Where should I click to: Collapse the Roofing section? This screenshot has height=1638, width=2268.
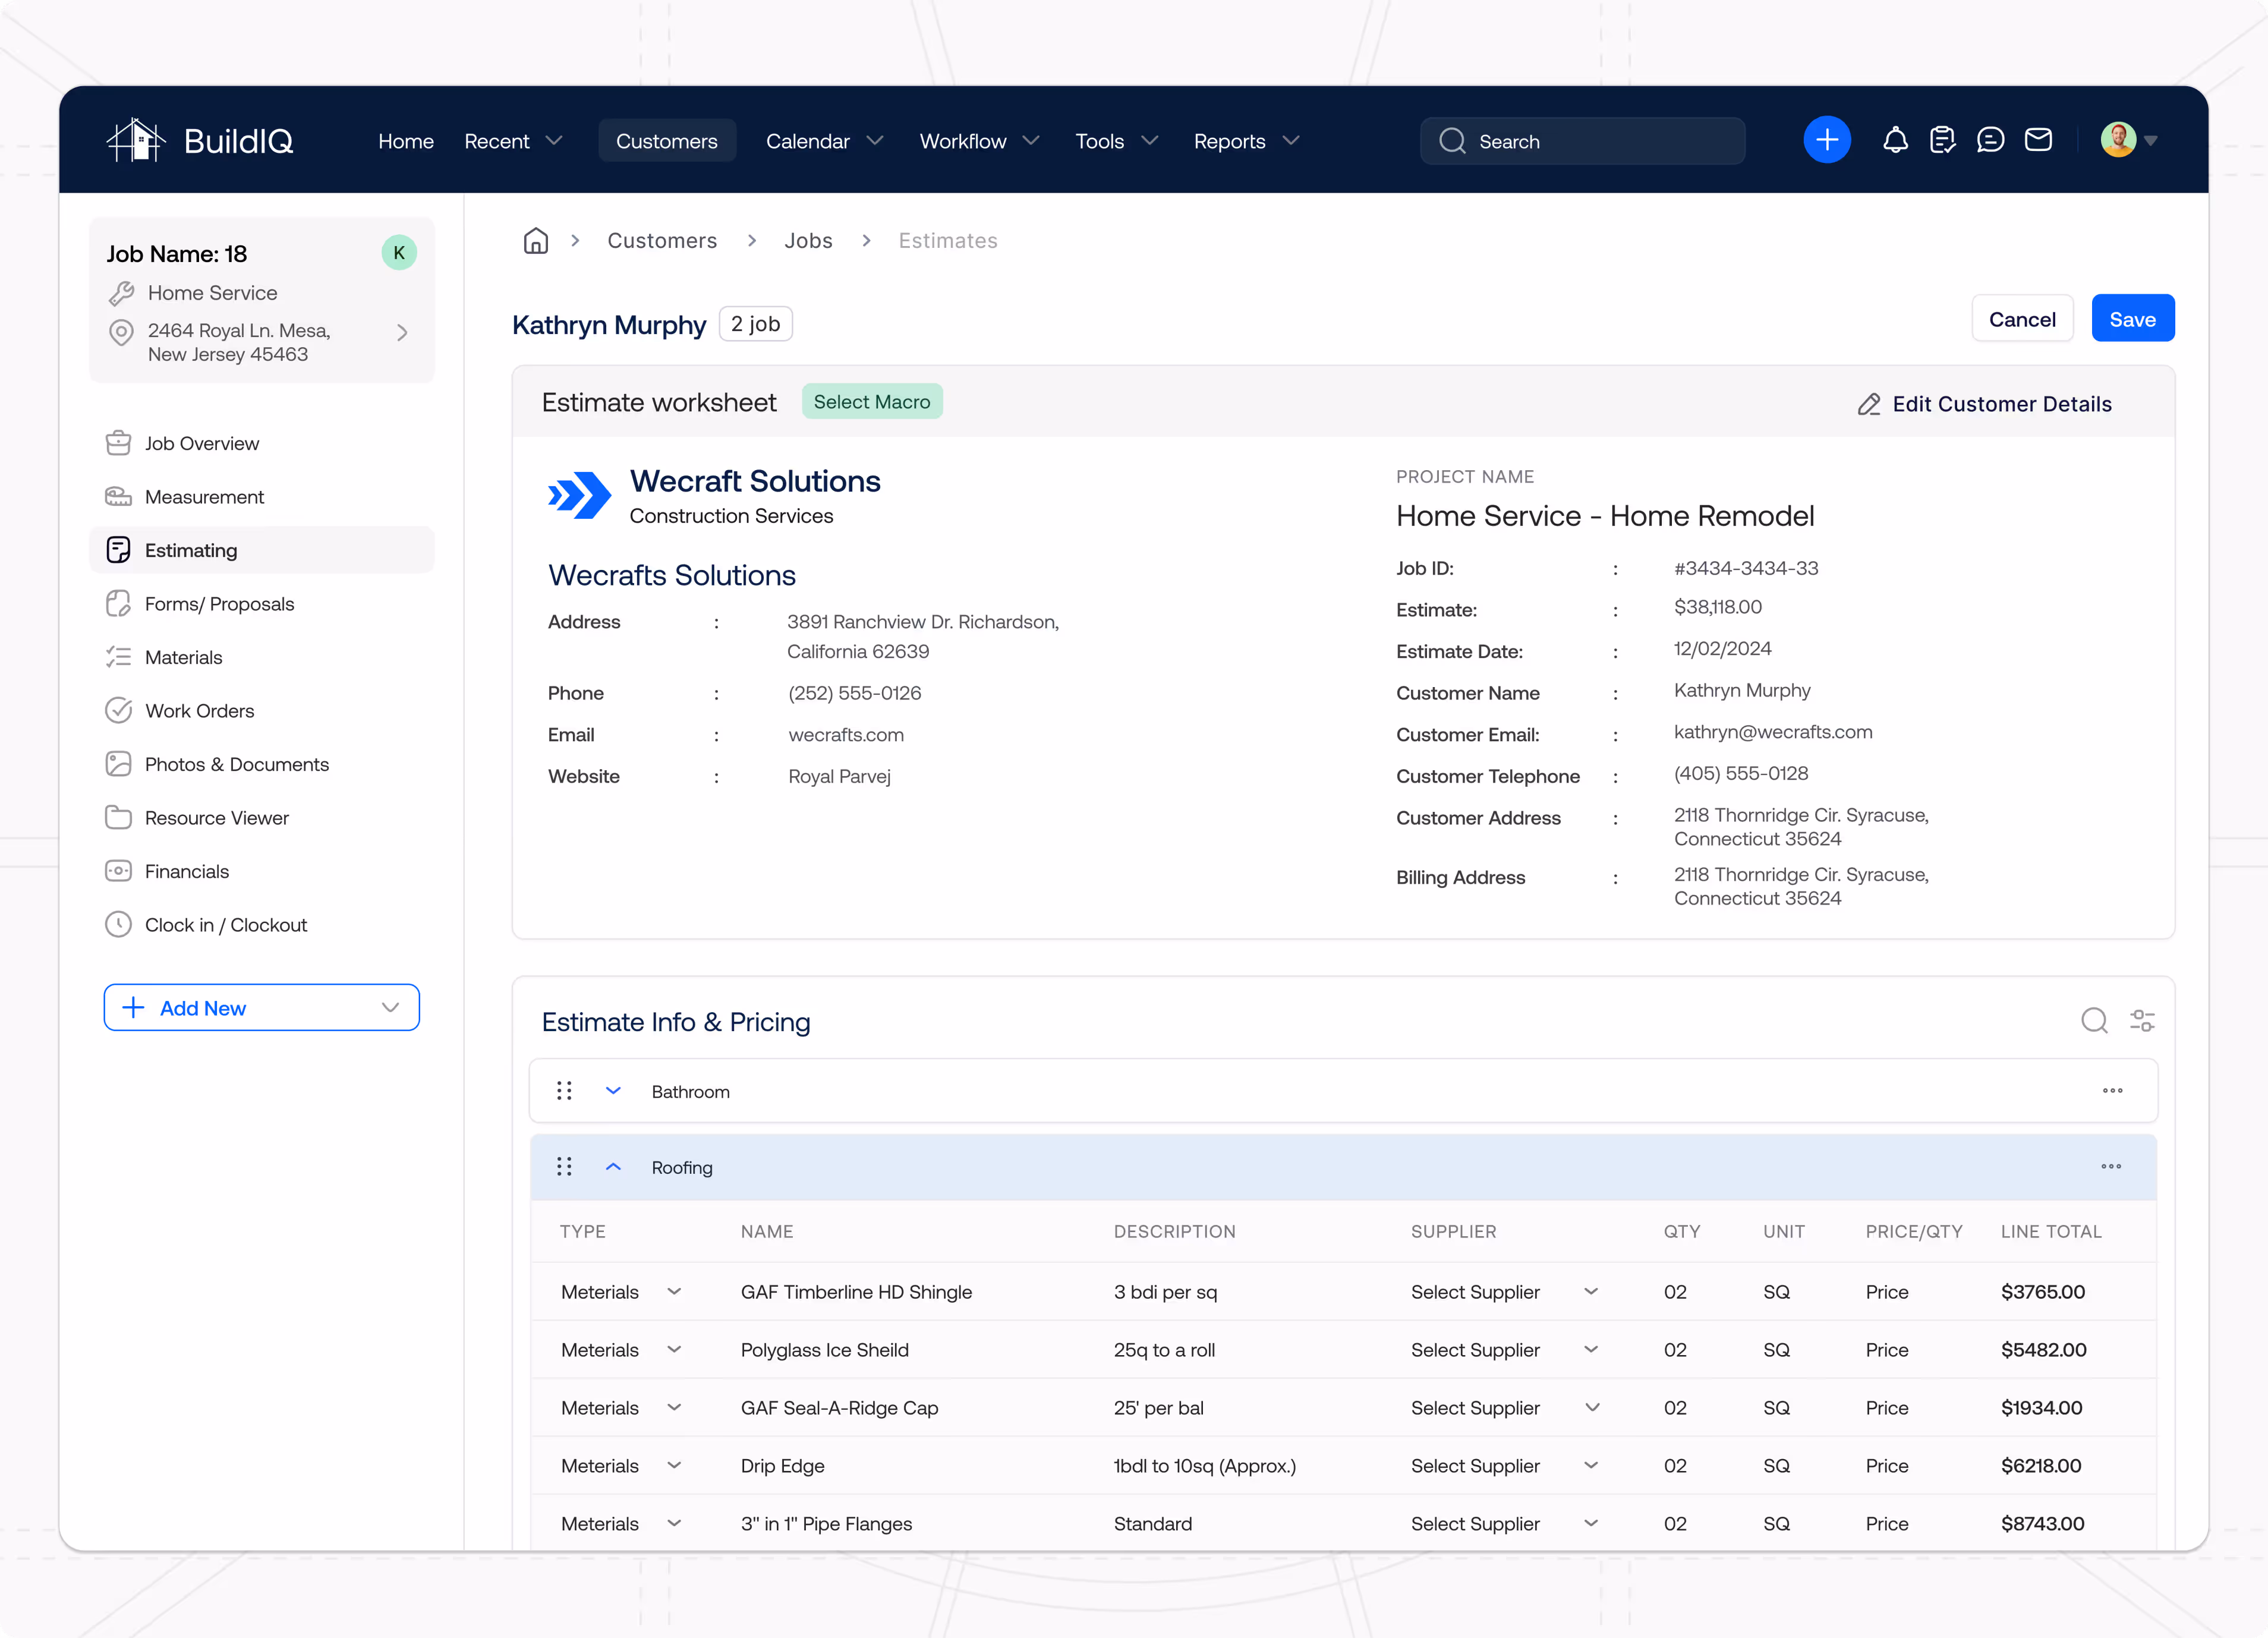coord(613,1167)
